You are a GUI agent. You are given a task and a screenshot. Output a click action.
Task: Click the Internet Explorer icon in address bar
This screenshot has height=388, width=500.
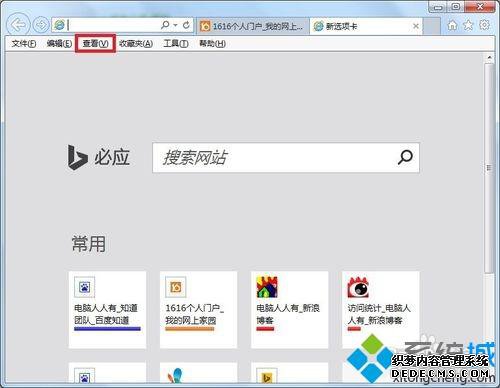click(x=60, y=25)
